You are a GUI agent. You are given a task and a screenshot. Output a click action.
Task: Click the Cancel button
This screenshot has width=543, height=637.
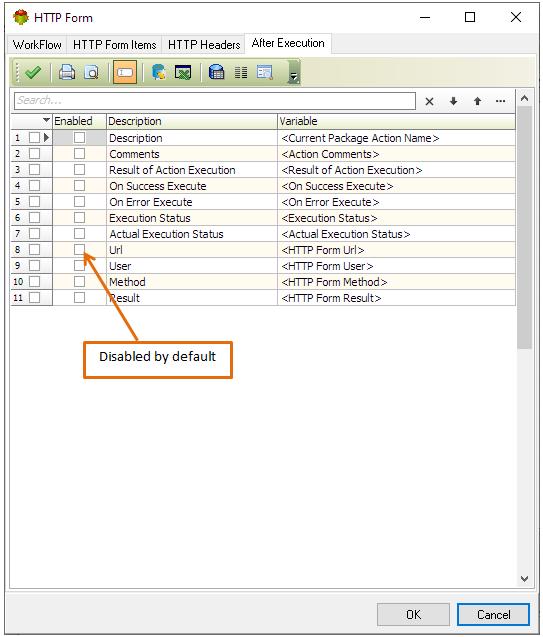[493, 615]
